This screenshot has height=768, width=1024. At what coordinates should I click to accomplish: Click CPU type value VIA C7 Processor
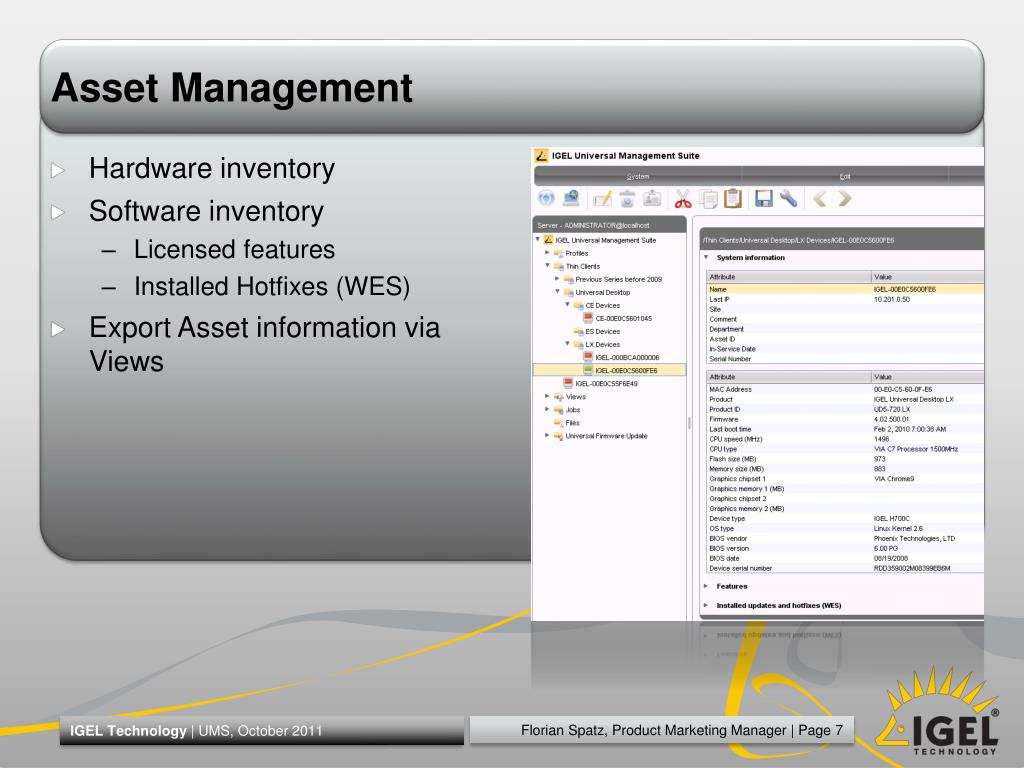click(x=916, y=449)
